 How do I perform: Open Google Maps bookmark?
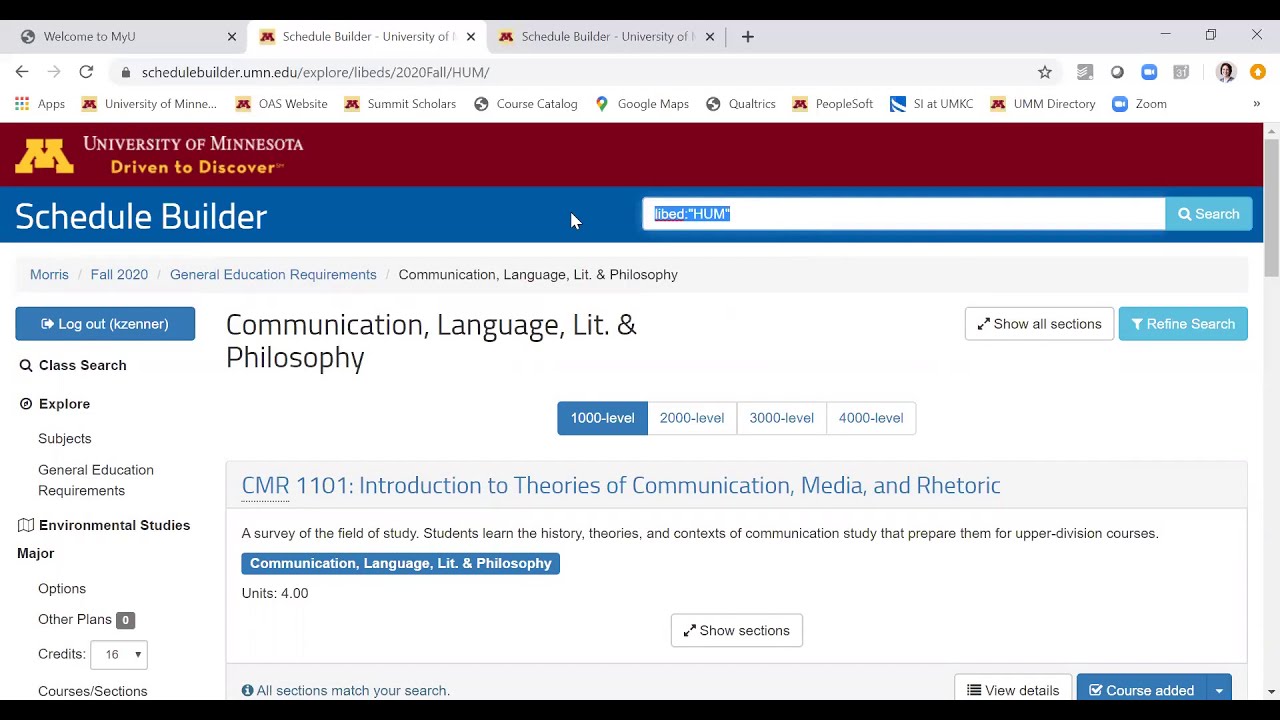(642, 104)
